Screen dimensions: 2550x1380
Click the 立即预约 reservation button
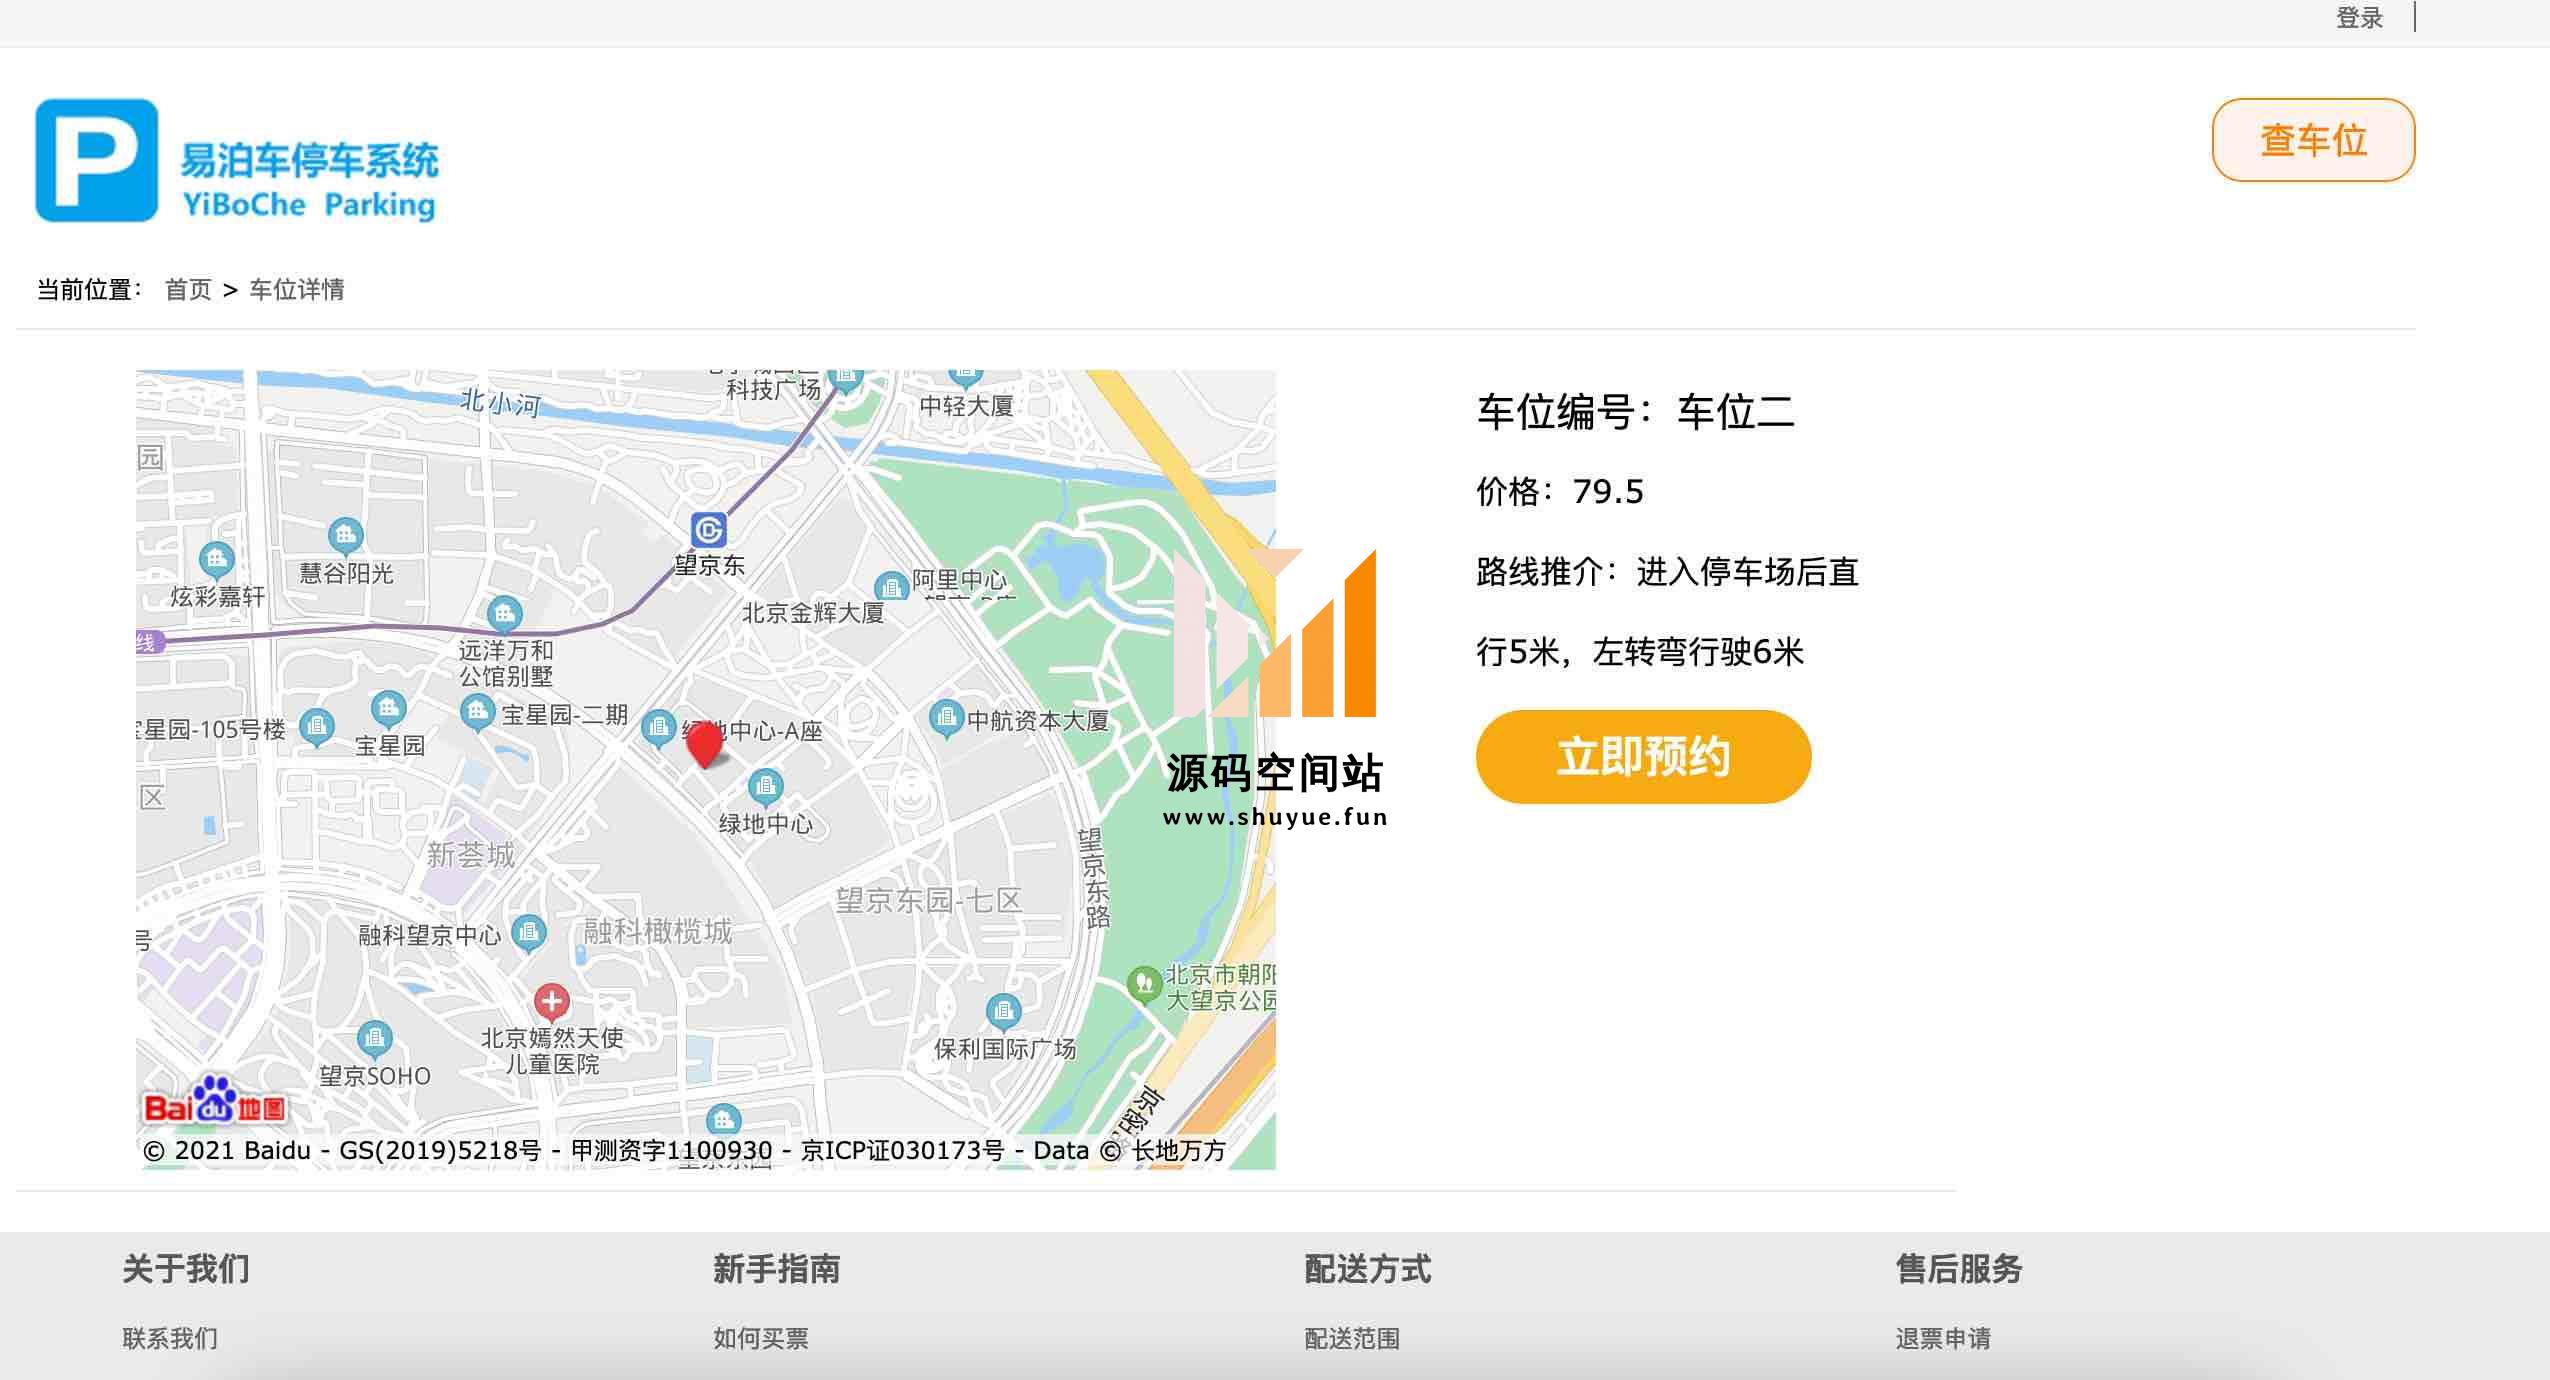1643,757
